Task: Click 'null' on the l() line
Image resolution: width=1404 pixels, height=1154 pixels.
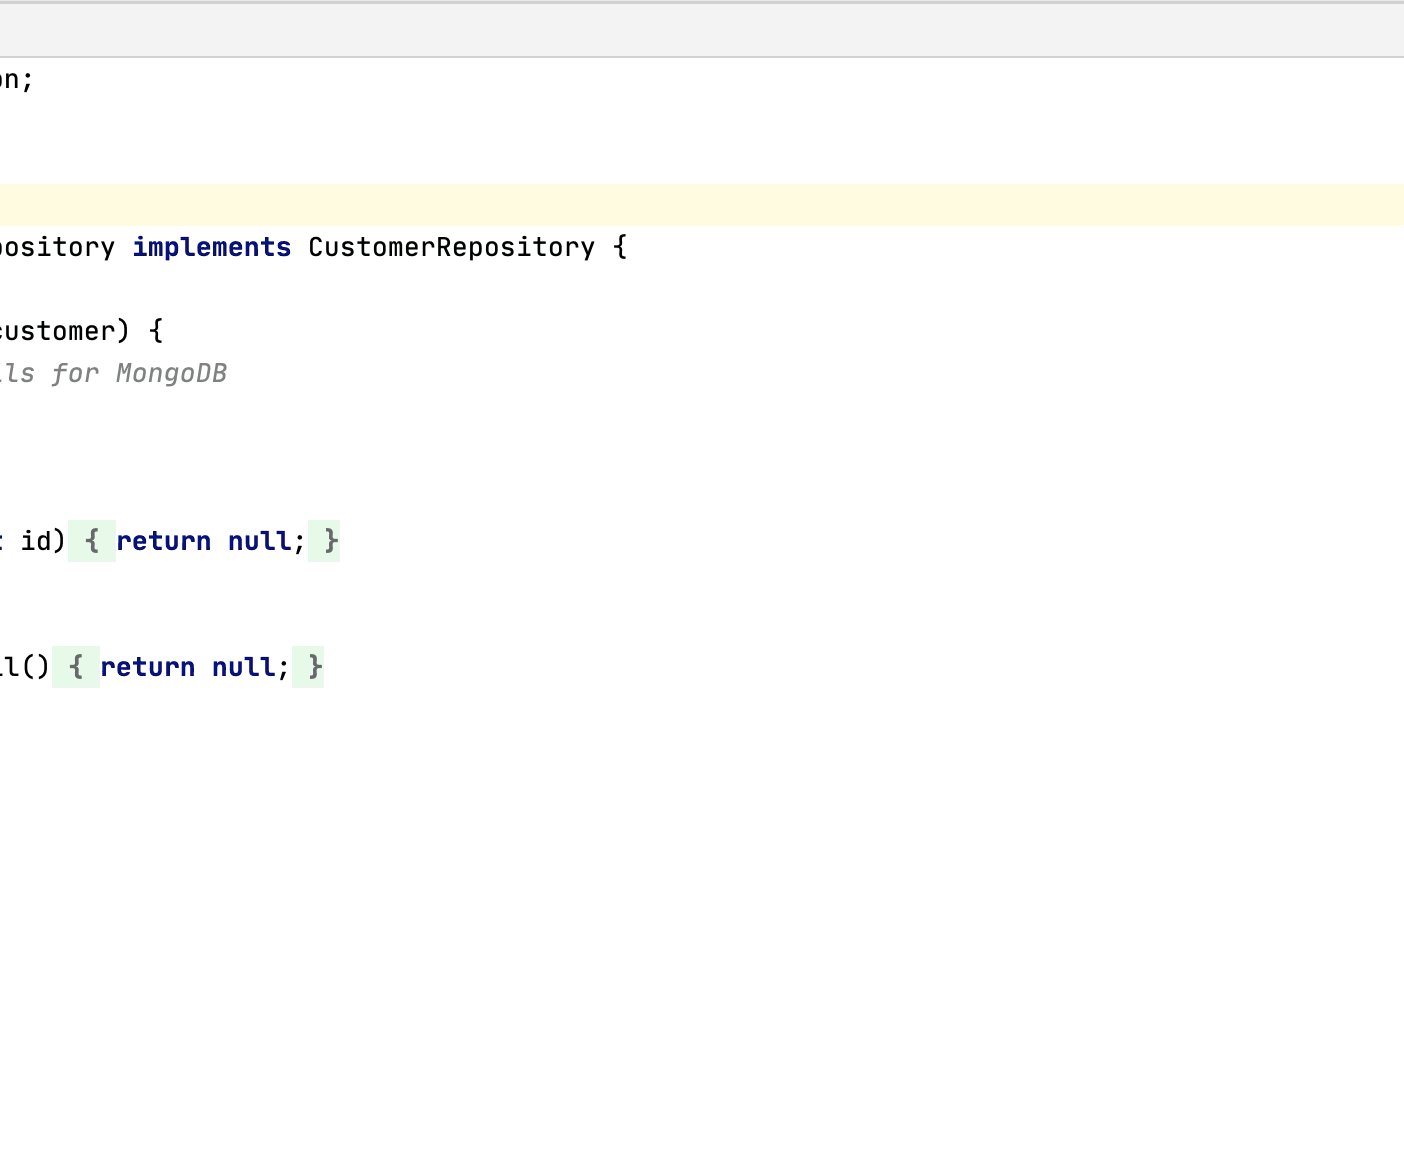Action: pos(243,667)
